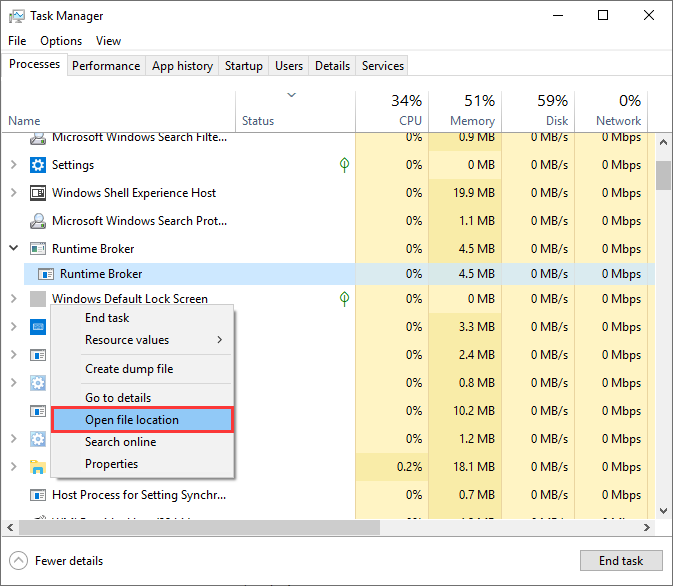Click the gear icon in the 1.2 MB row
Screen dimensions: 673x586
pos(38,439)
